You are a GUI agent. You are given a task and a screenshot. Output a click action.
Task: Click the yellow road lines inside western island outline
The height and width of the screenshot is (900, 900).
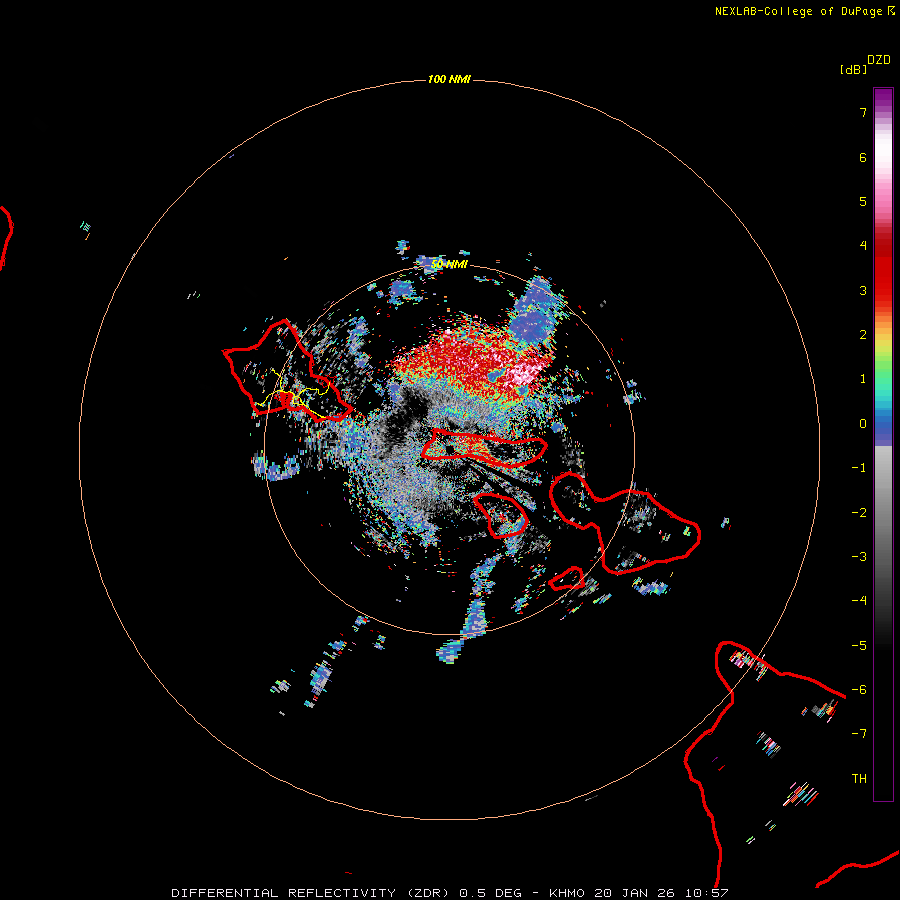pyautogui.click(x=293, y=395)
